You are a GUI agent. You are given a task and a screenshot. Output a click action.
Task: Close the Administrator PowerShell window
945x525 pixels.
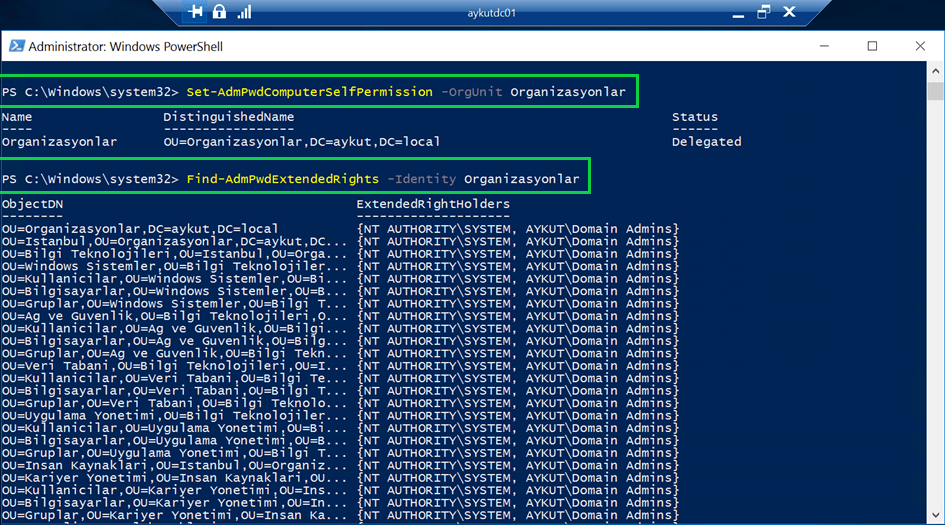[920, 47]
